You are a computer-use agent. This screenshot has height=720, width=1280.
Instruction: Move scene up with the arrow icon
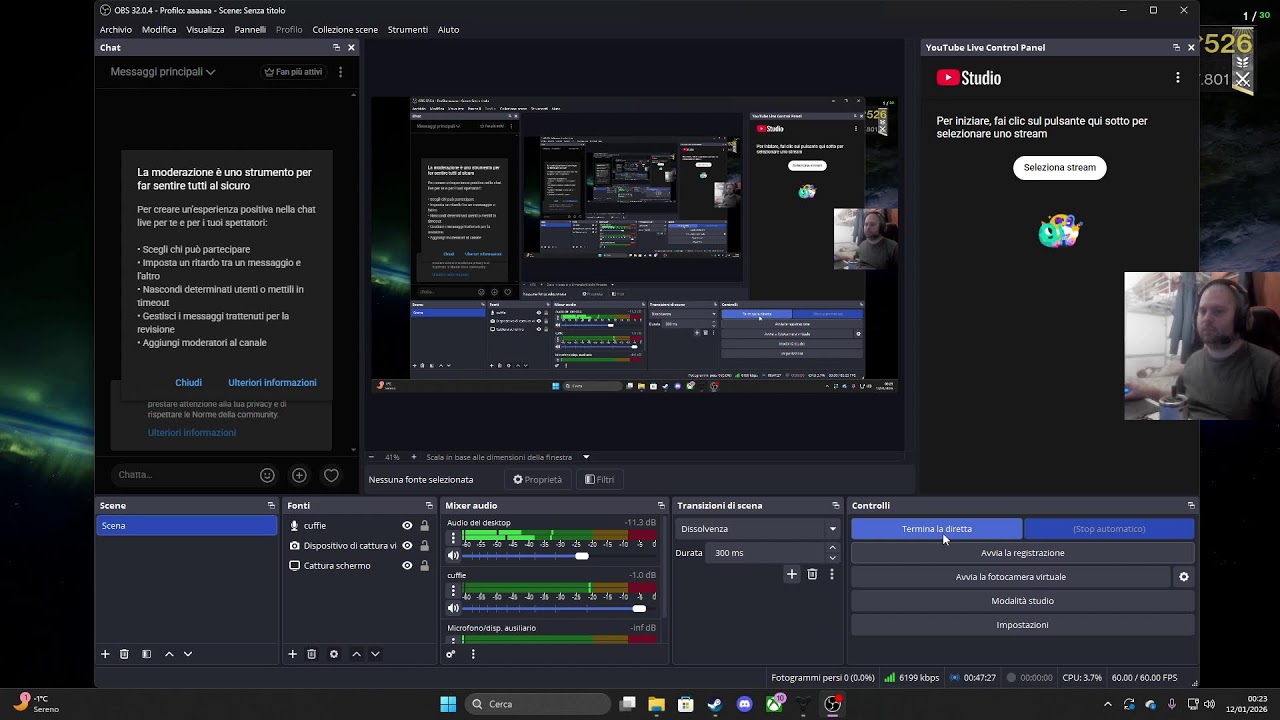tap(169, 654)
